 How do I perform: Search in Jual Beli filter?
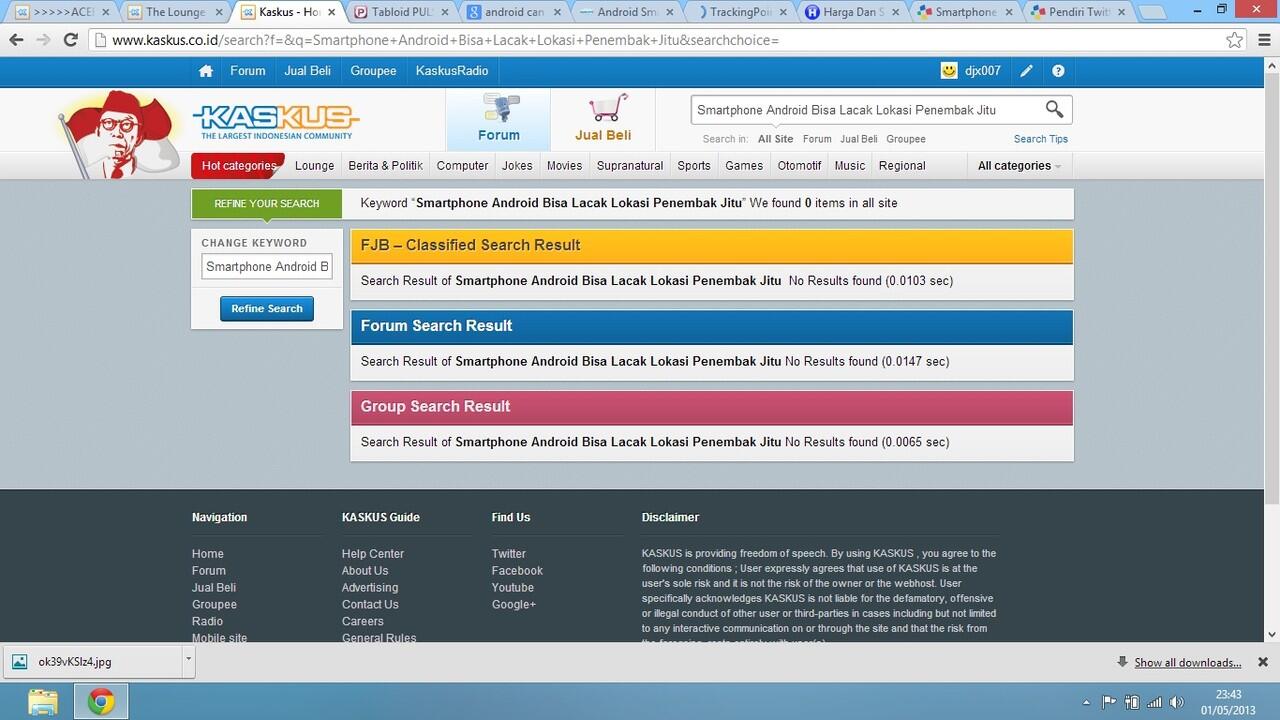[859, 139]
